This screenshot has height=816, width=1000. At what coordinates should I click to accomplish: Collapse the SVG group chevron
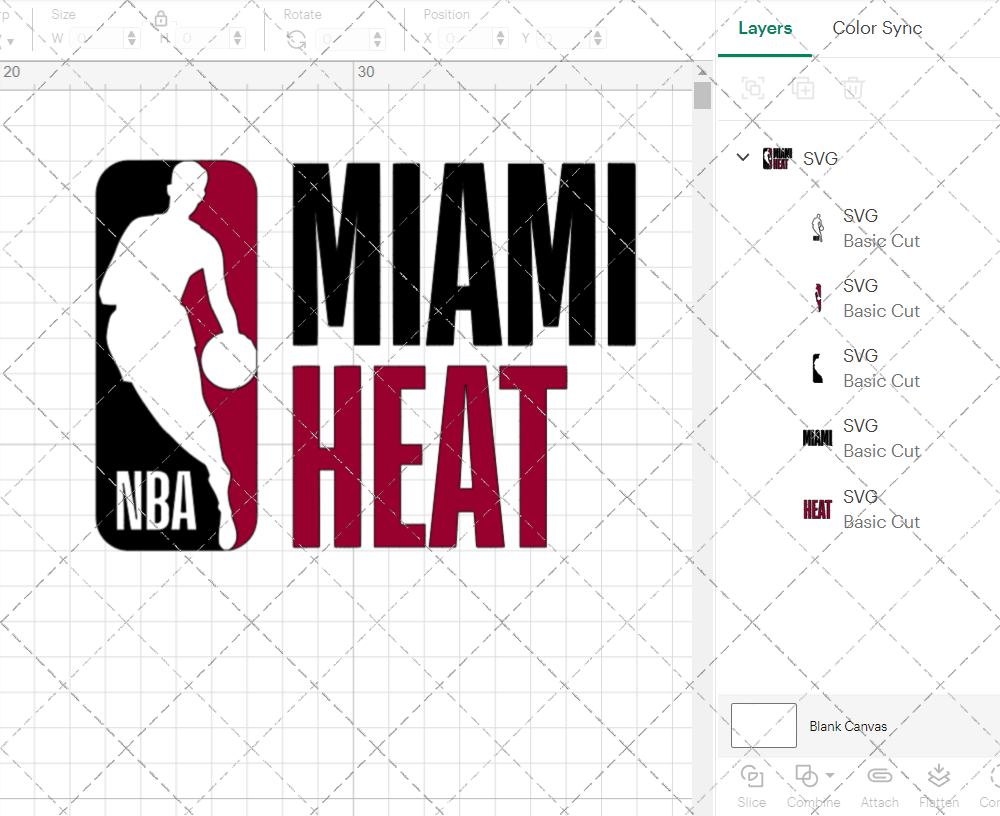(x=742, y=157)
